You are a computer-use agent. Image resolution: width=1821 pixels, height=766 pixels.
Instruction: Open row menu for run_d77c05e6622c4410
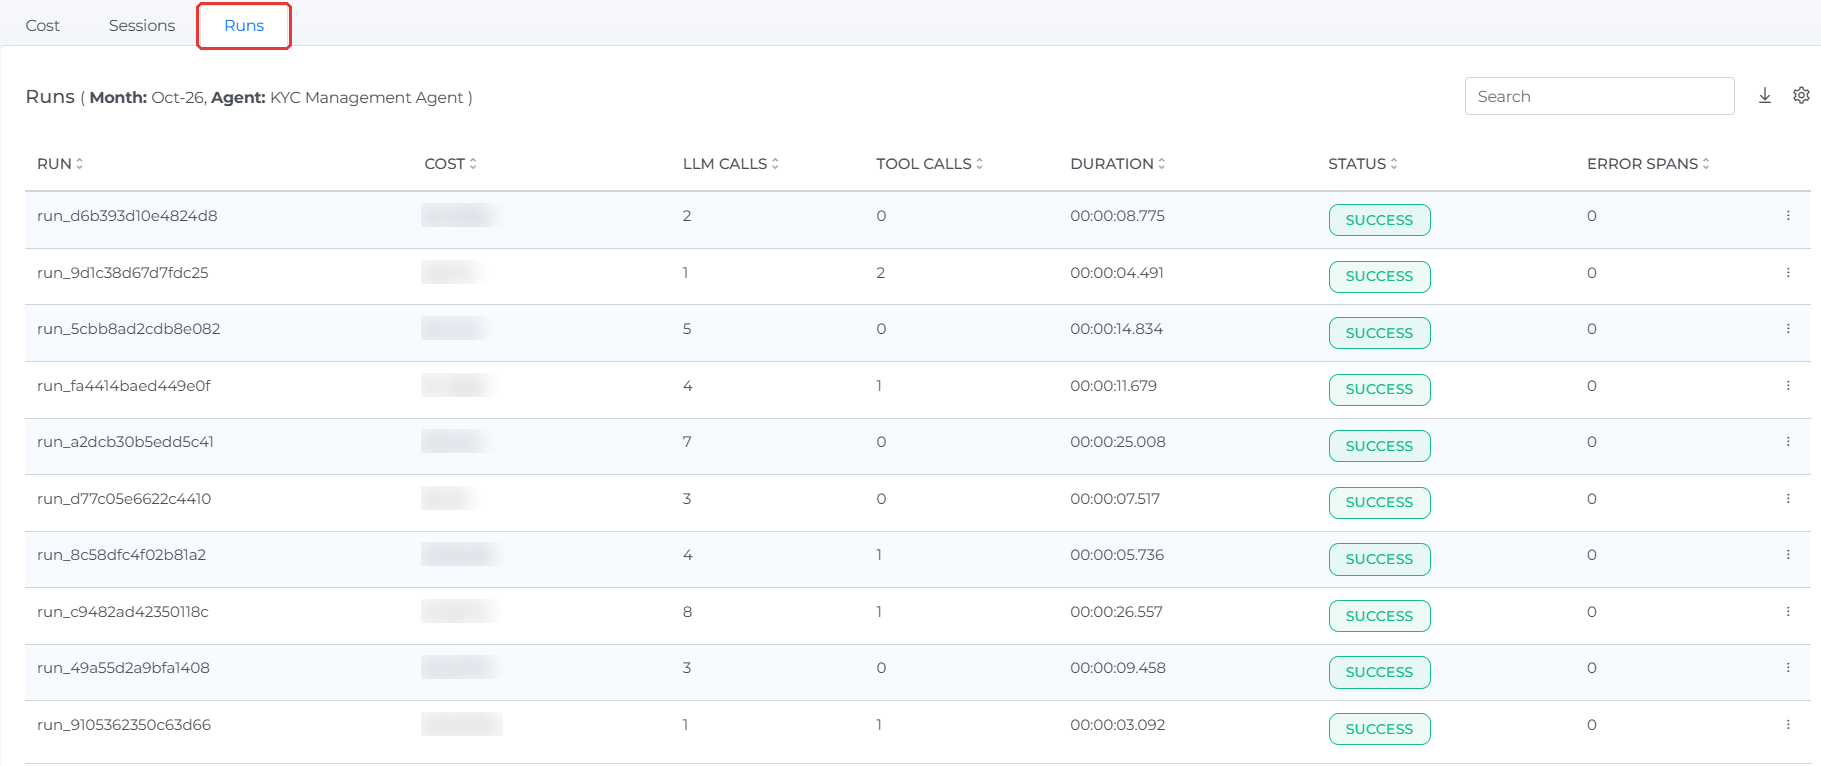point(1788,499)
